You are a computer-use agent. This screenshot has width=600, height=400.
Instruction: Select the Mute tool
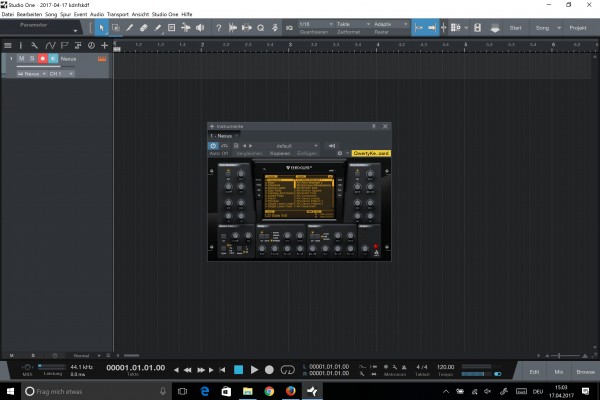[x=171, y=28]
